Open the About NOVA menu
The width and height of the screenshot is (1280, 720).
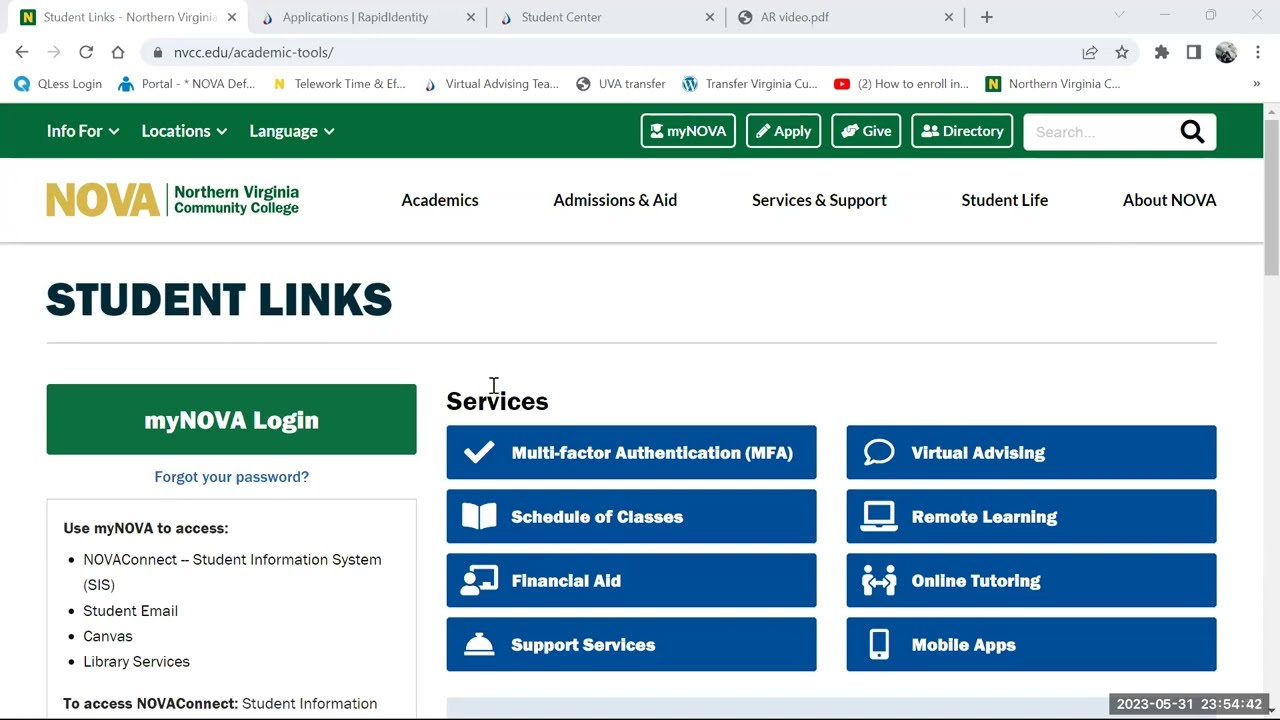pos(1169,200)
